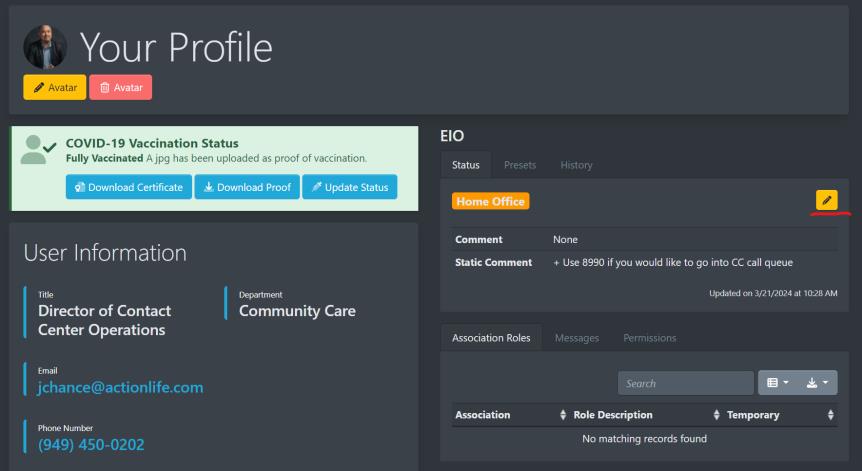Viewport: 862px width, 471px height.
Task: Click the yellow pencil edit status icon
Action: [x=826, y=200]
